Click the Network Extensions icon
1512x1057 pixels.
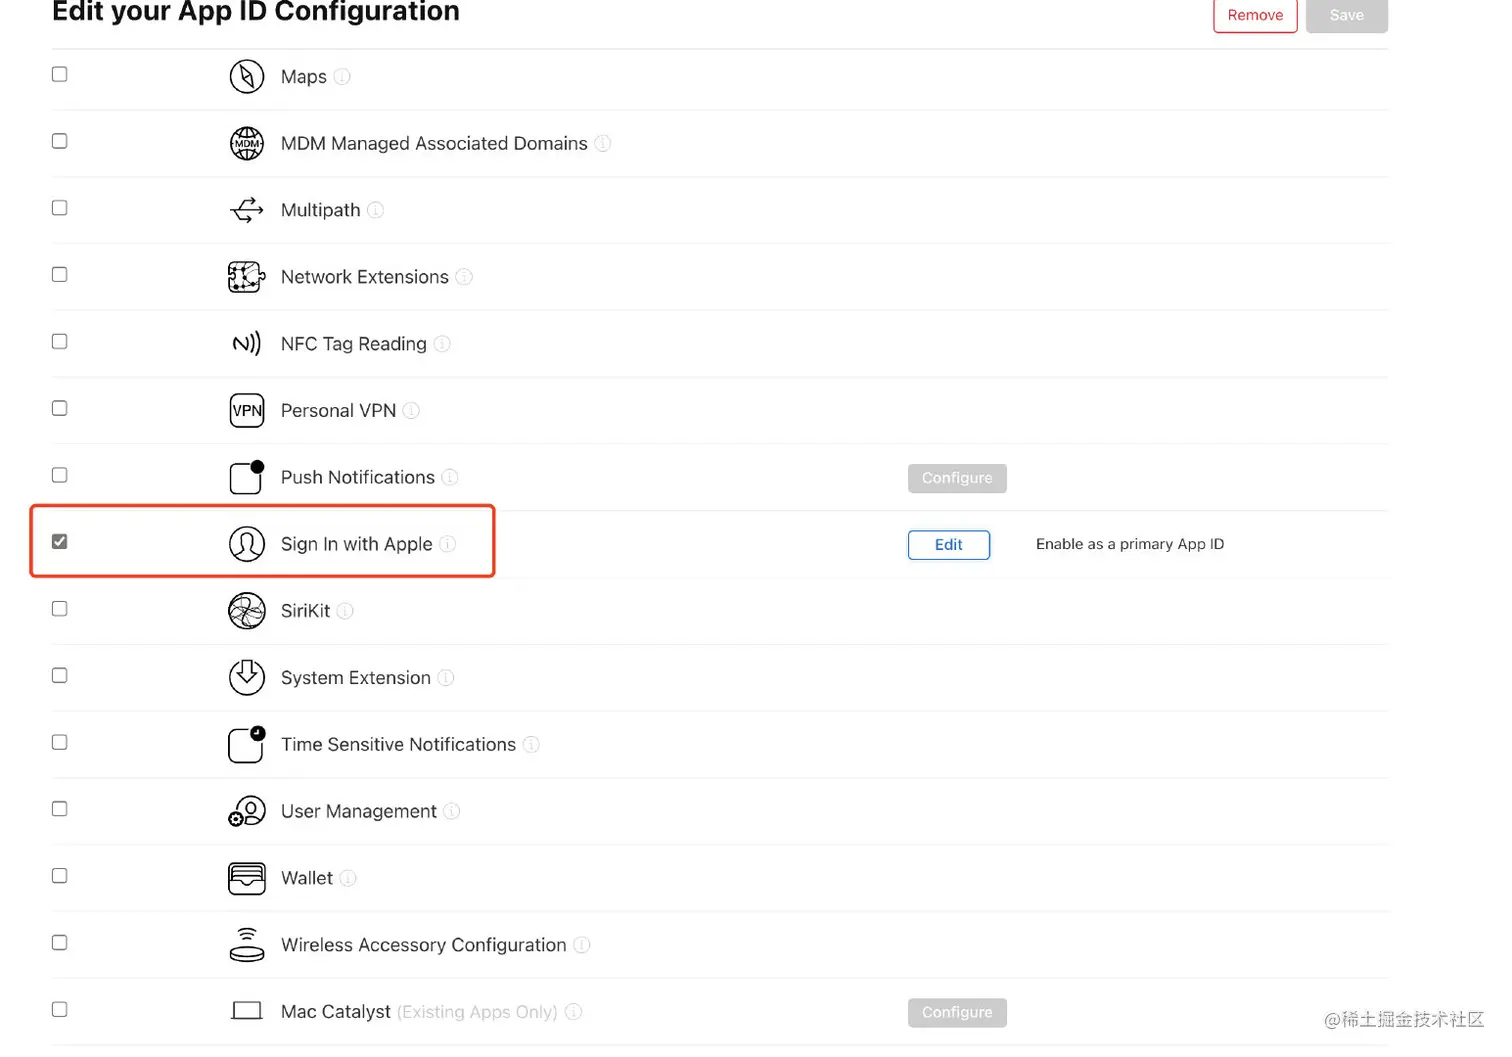coord(246,277)
